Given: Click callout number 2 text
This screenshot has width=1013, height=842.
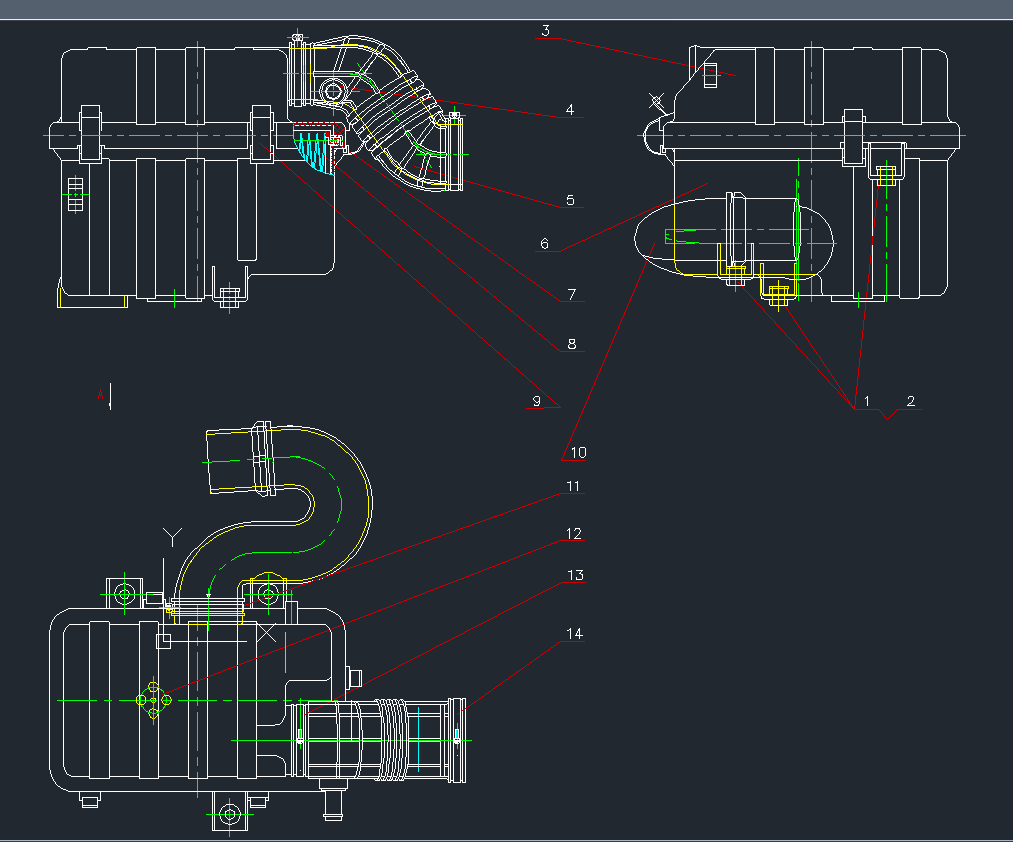Looking at the screenshot, I should 910,401.
